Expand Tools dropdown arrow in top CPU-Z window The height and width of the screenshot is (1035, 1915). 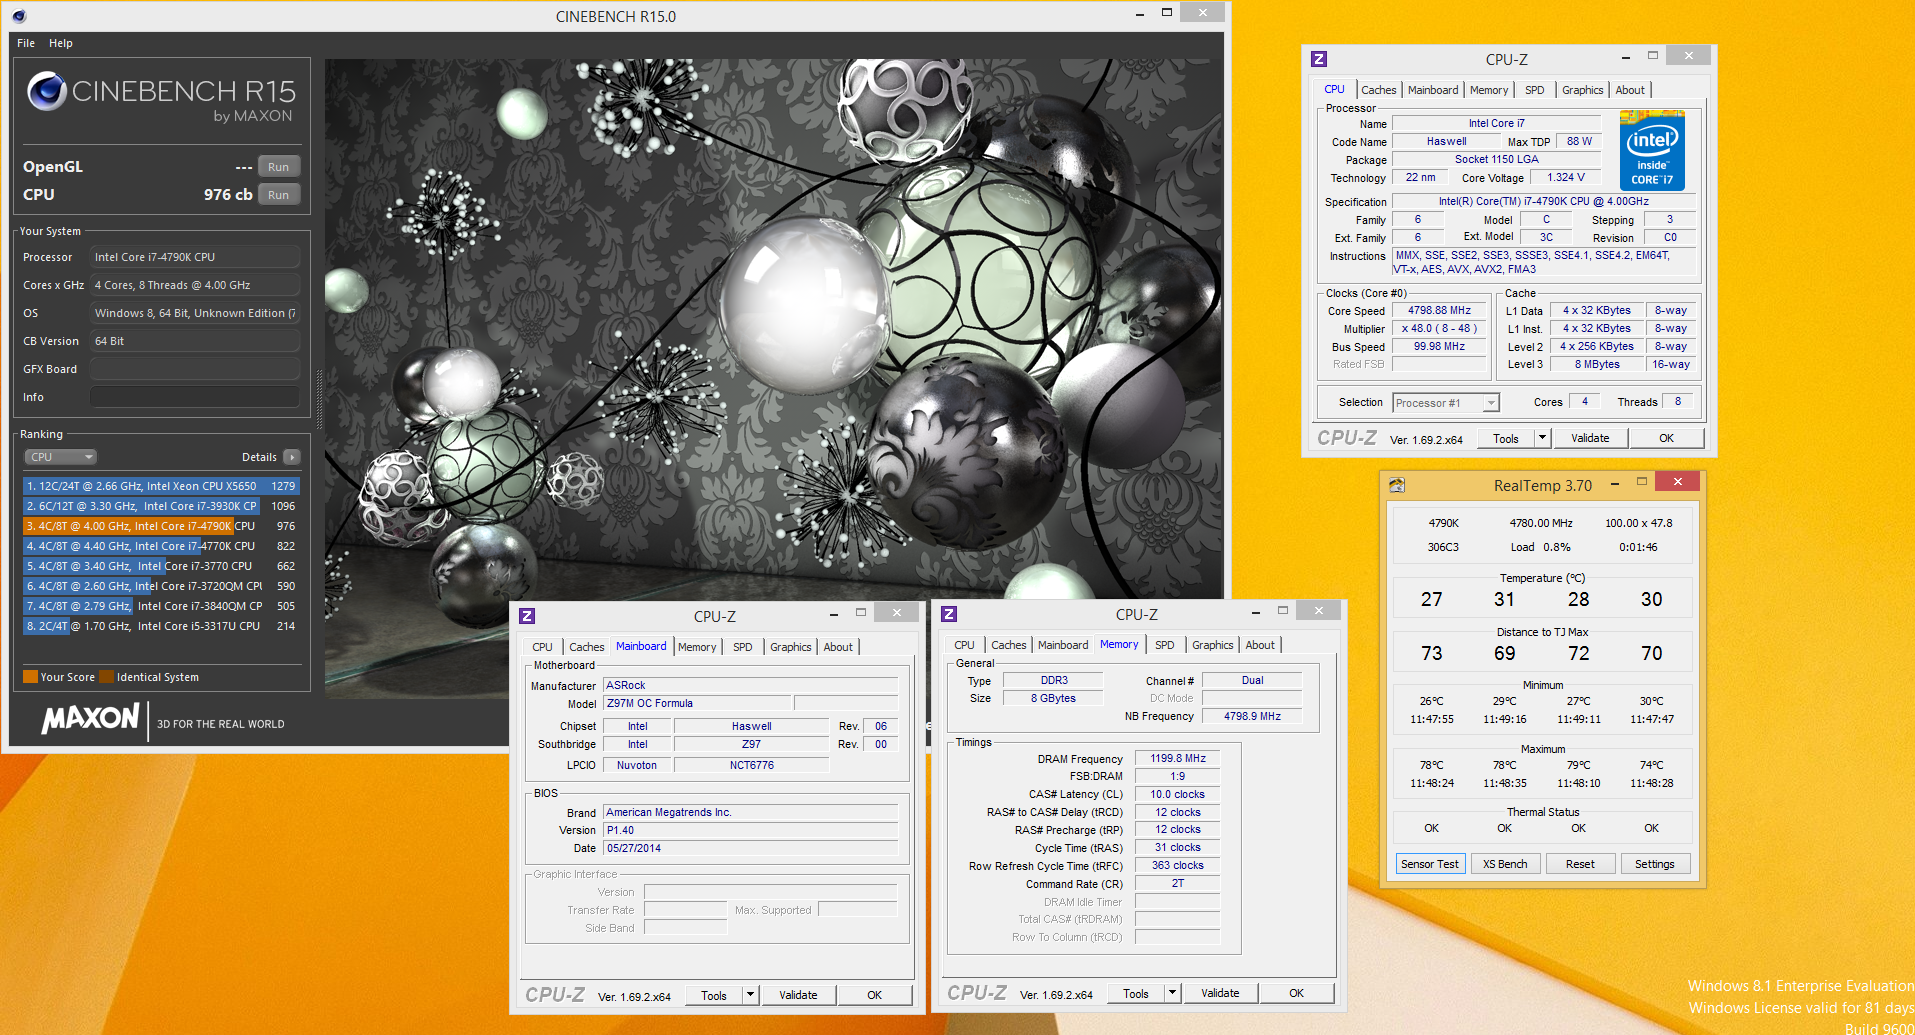1542,438
